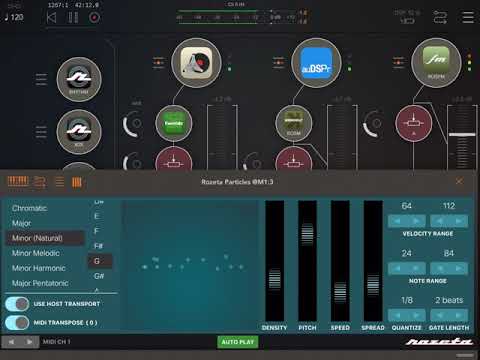Open the turntable app source node
Image resolution: width=480 pixels, height=360 pixels.
click(x=196, y=63)
